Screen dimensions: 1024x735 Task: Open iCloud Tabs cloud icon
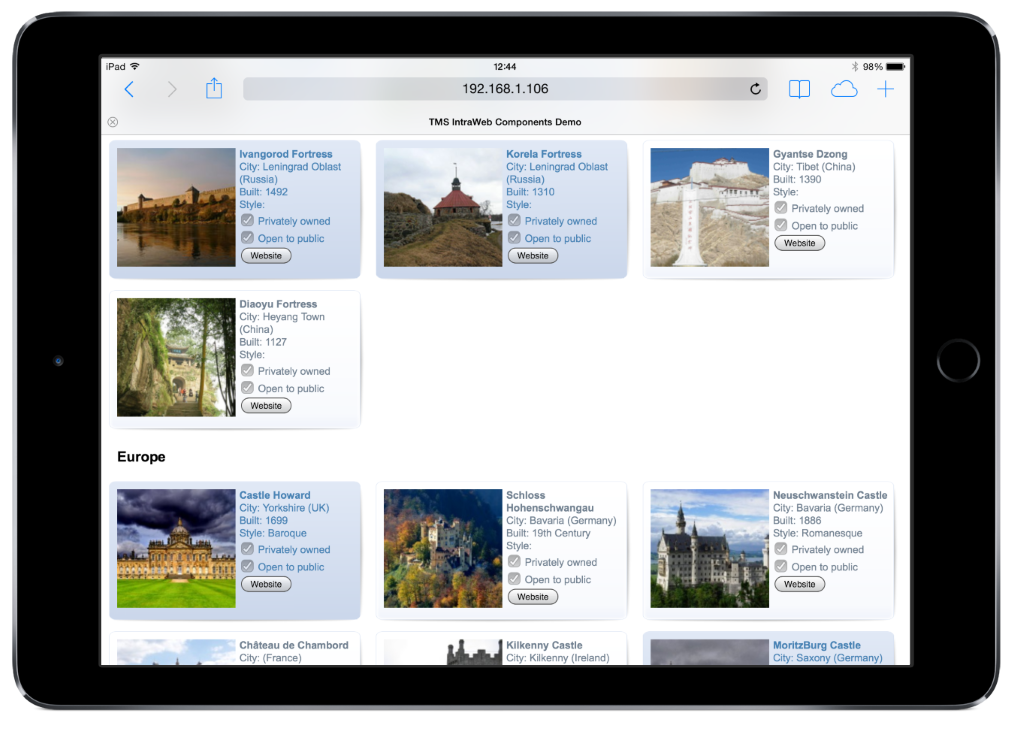point(844,90)
